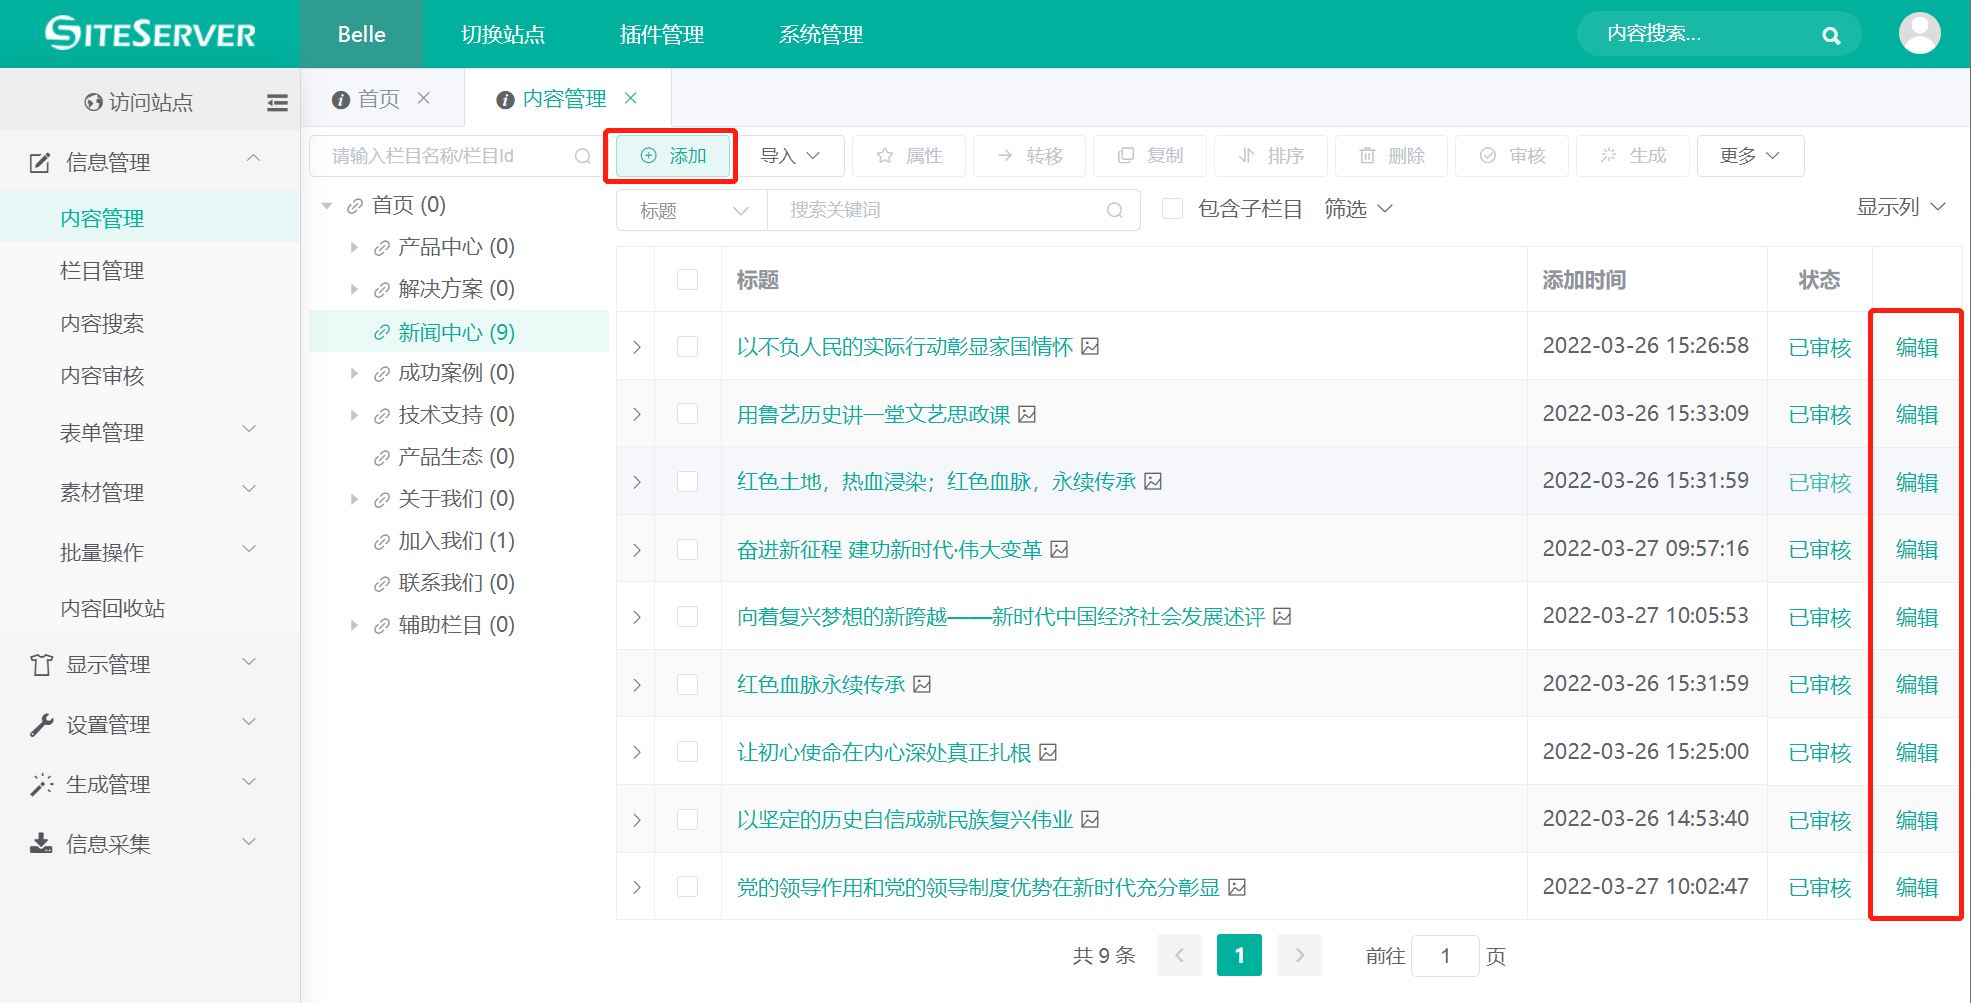Close the 首页 tab with its X
Image resolution: width=1971 pixels, height=1003 pixels.
pyautogui.click(x=424, y=98)
